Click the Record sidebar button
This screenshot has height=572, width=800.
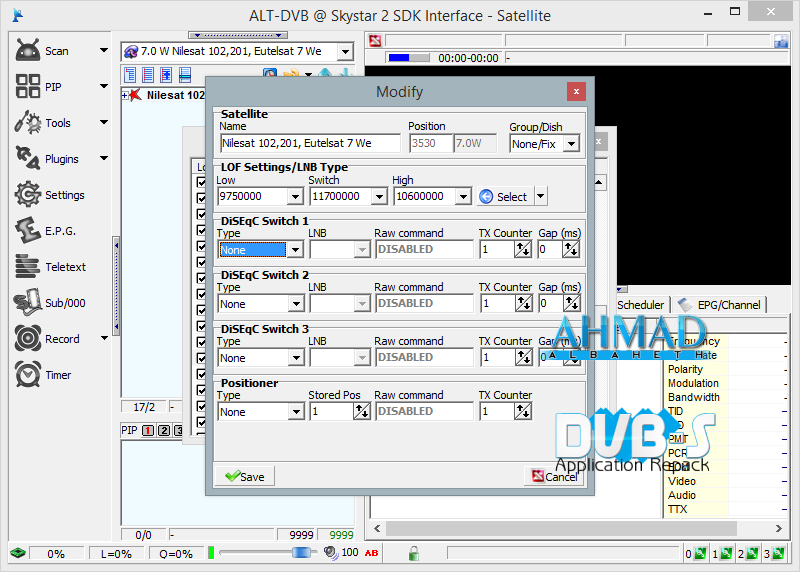click(x=47, y=339)
